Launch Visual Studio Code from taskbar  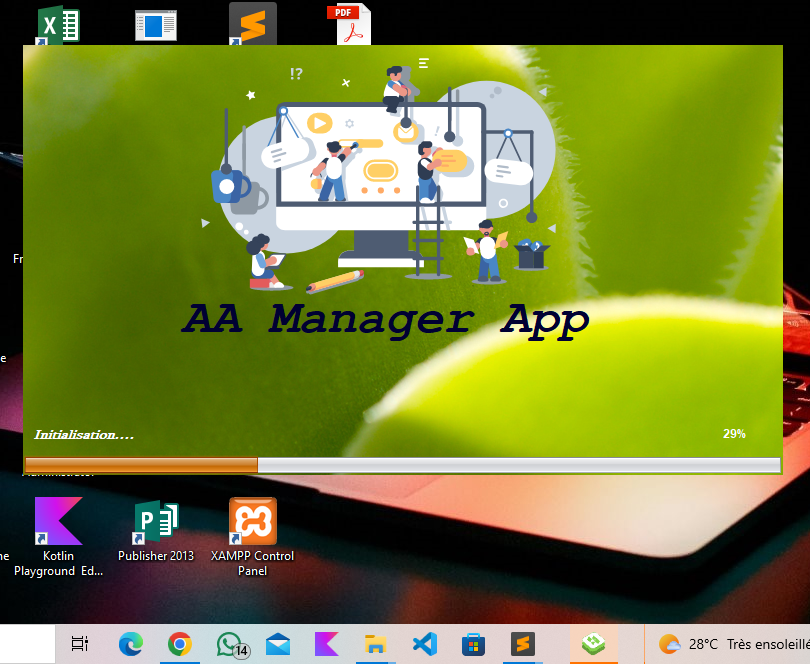[x=424, y=644]
